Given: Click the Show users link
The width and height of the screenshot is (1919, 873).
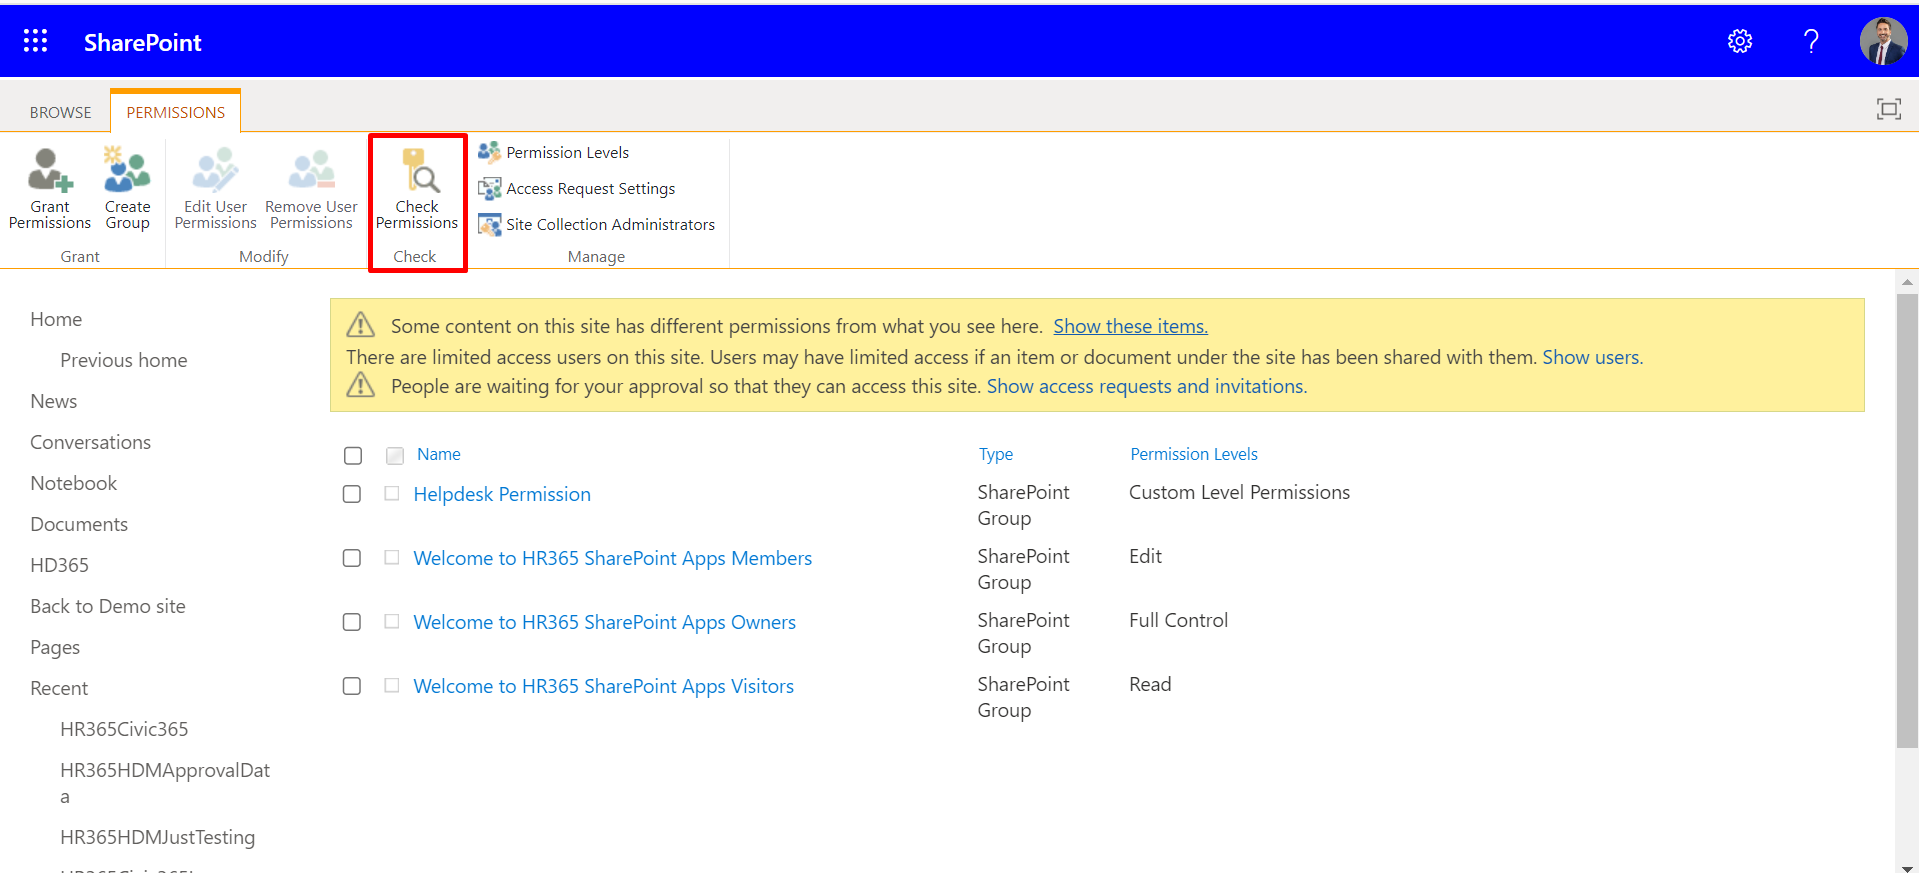Looking at the screenshot, I should 1591,357.
